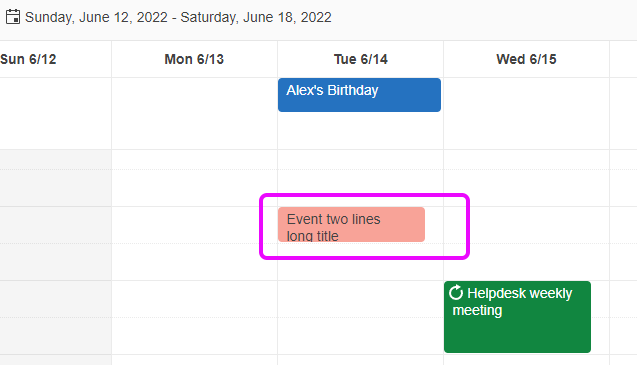Click the calendar icon beside the date range
The width and height of the screenshot is (637, 365).
pyautogui.click(x=13, y=17)
